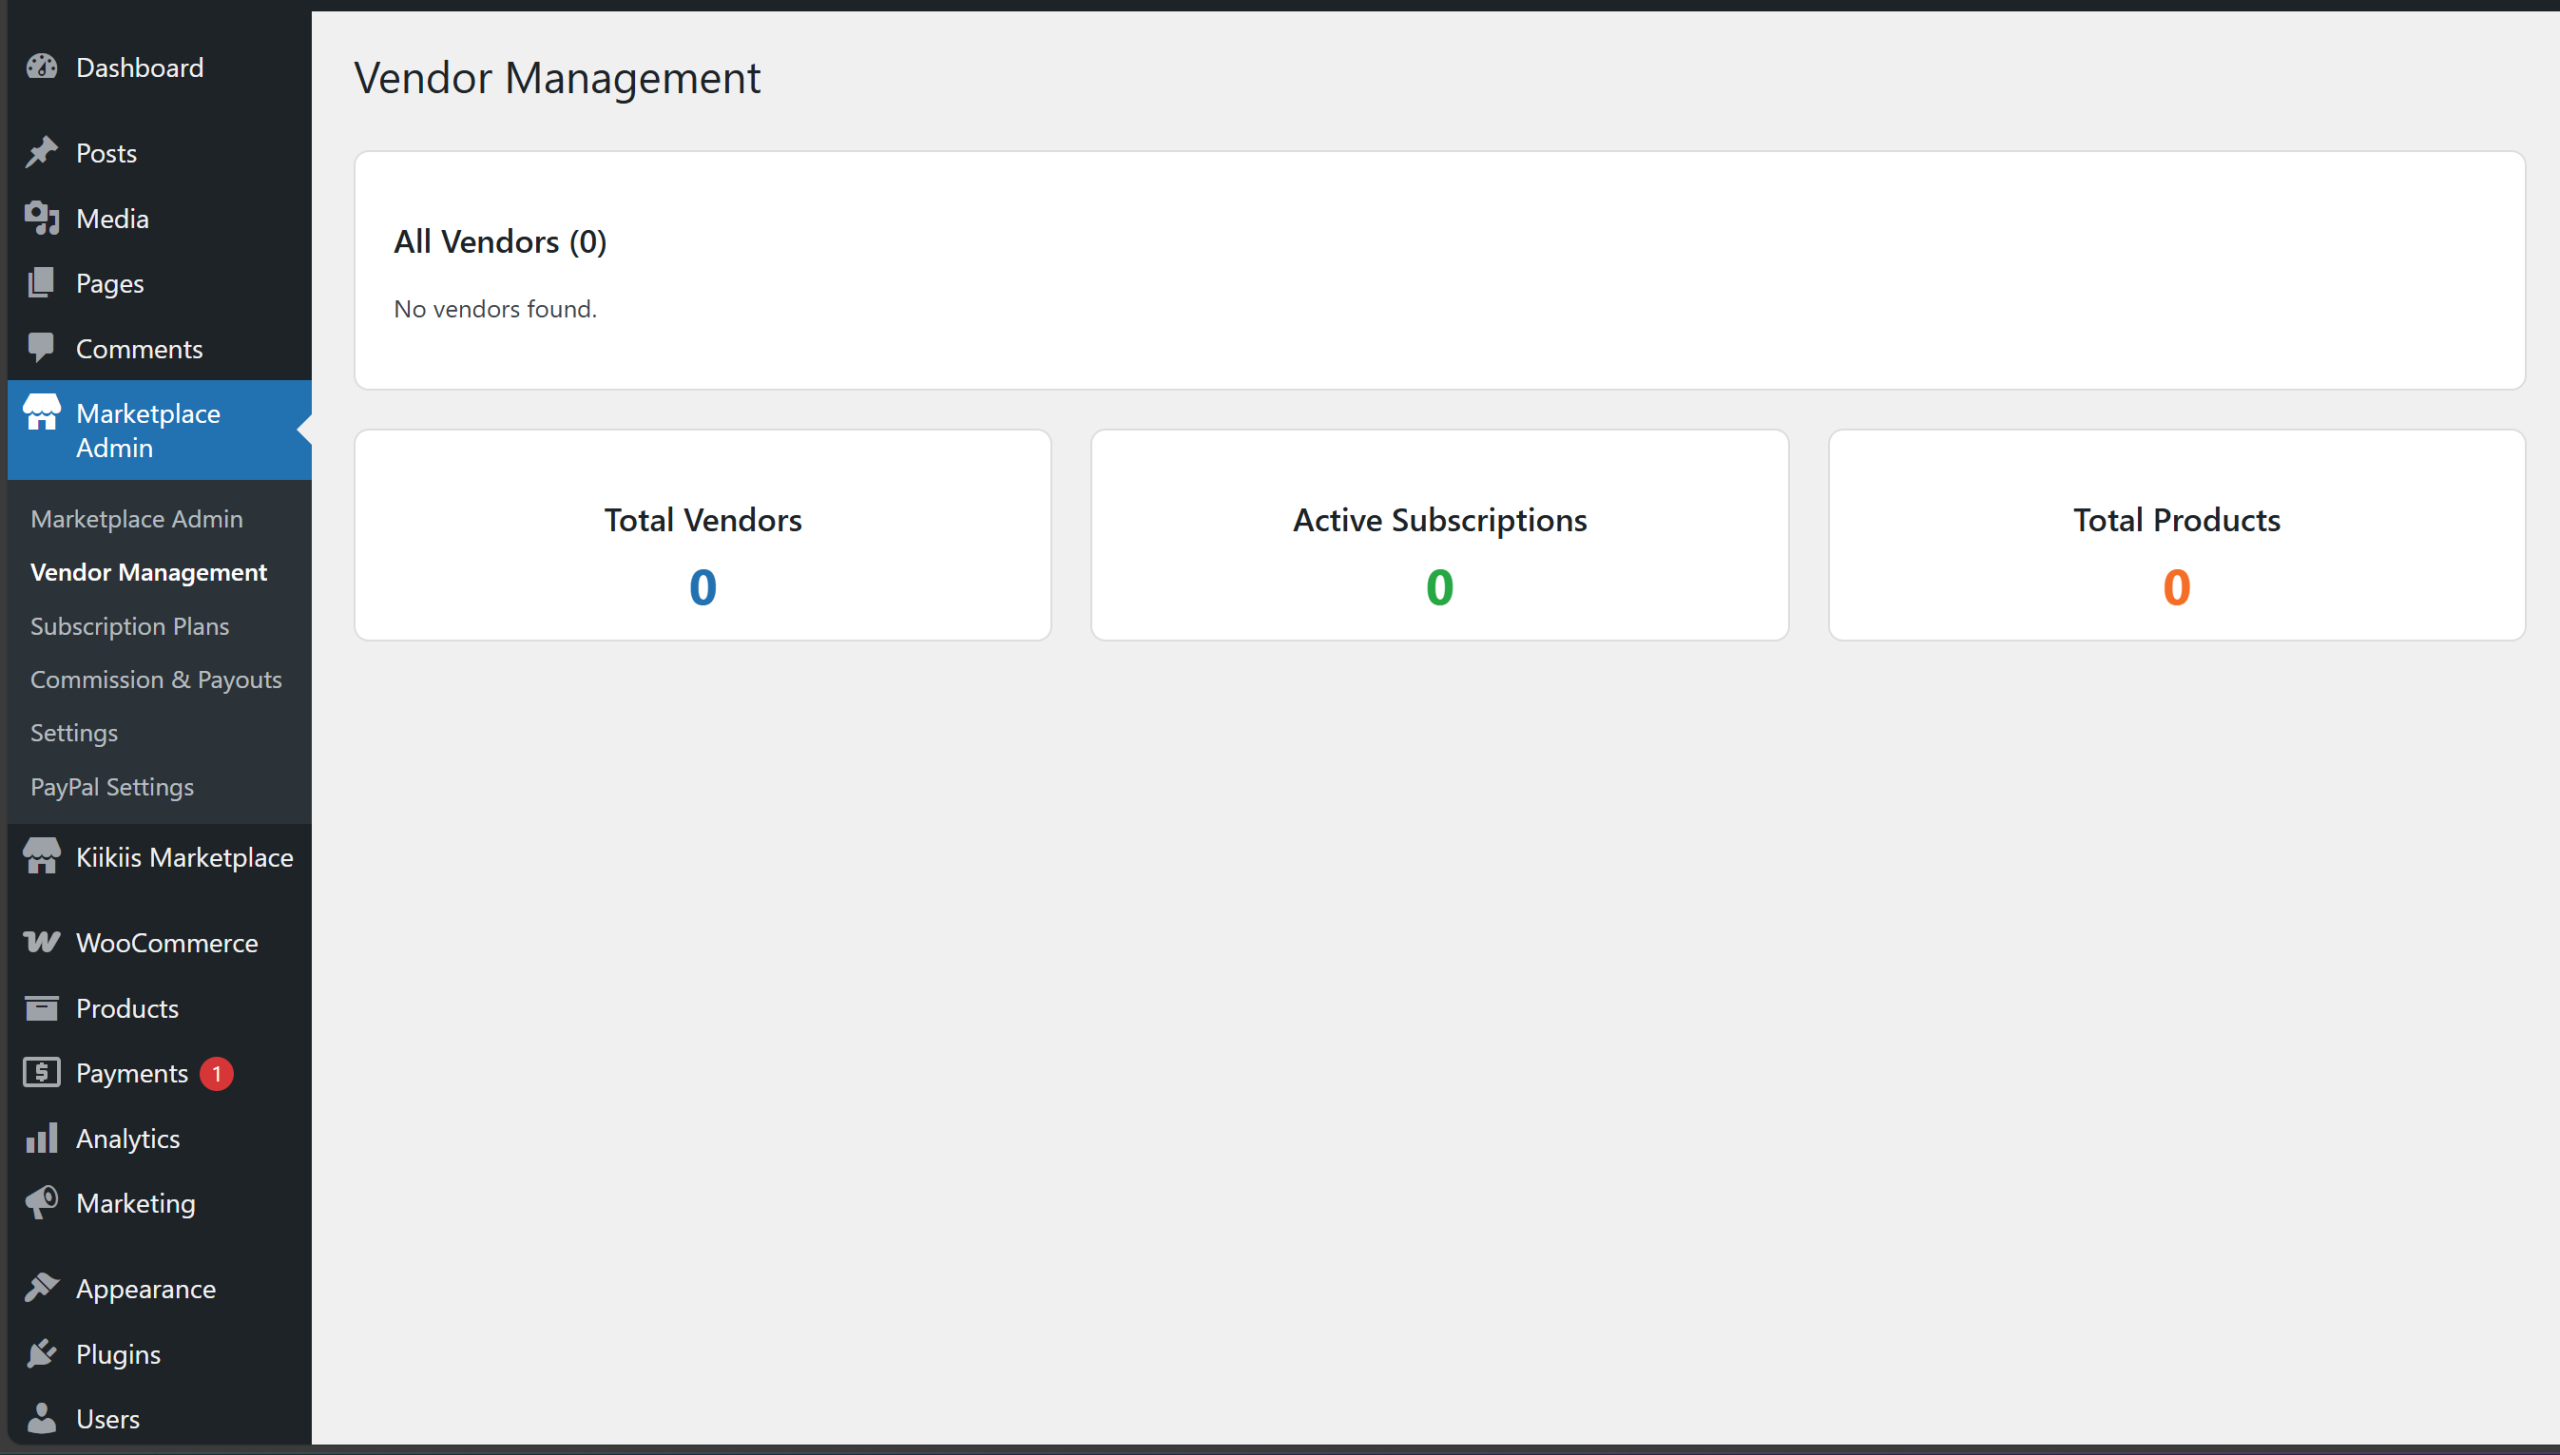The height and width of the screenshot is (1455, 2560).
Task: Click the Vendor Management page heading
Action: (x=557, y=78)
